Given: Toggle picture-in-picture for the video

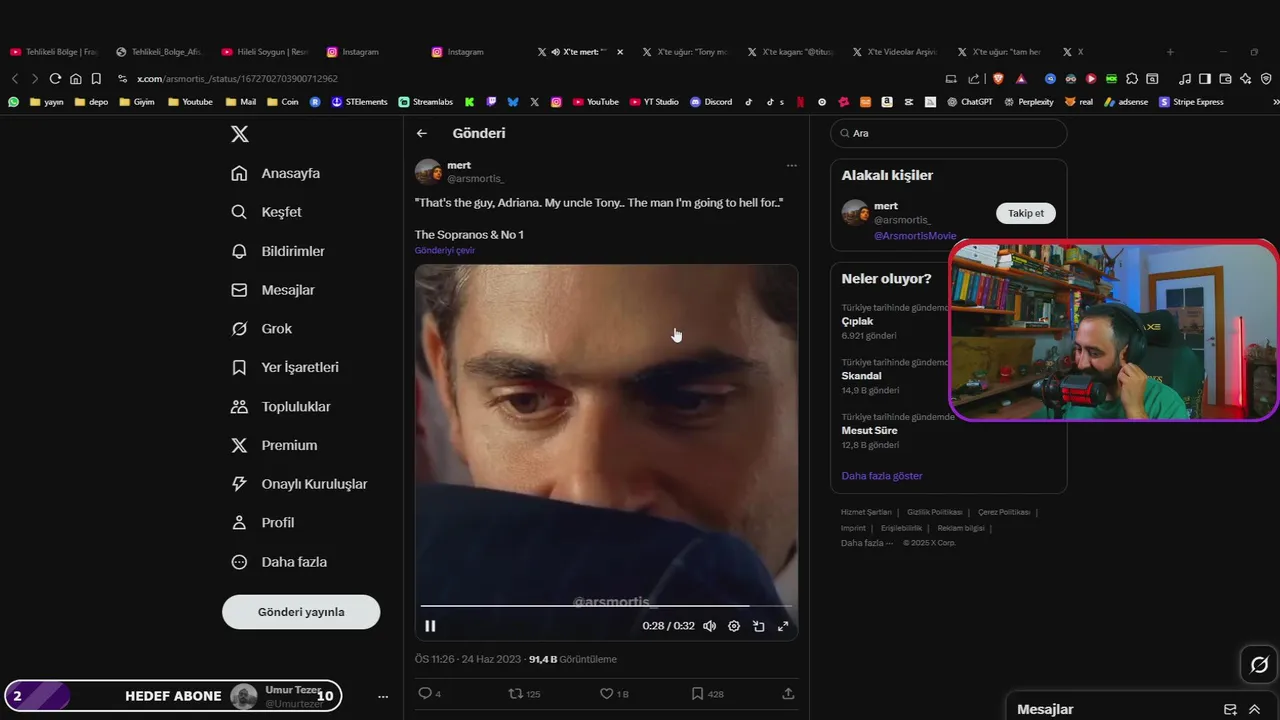Looking at the screenshot, I should (x=759, y=626).
